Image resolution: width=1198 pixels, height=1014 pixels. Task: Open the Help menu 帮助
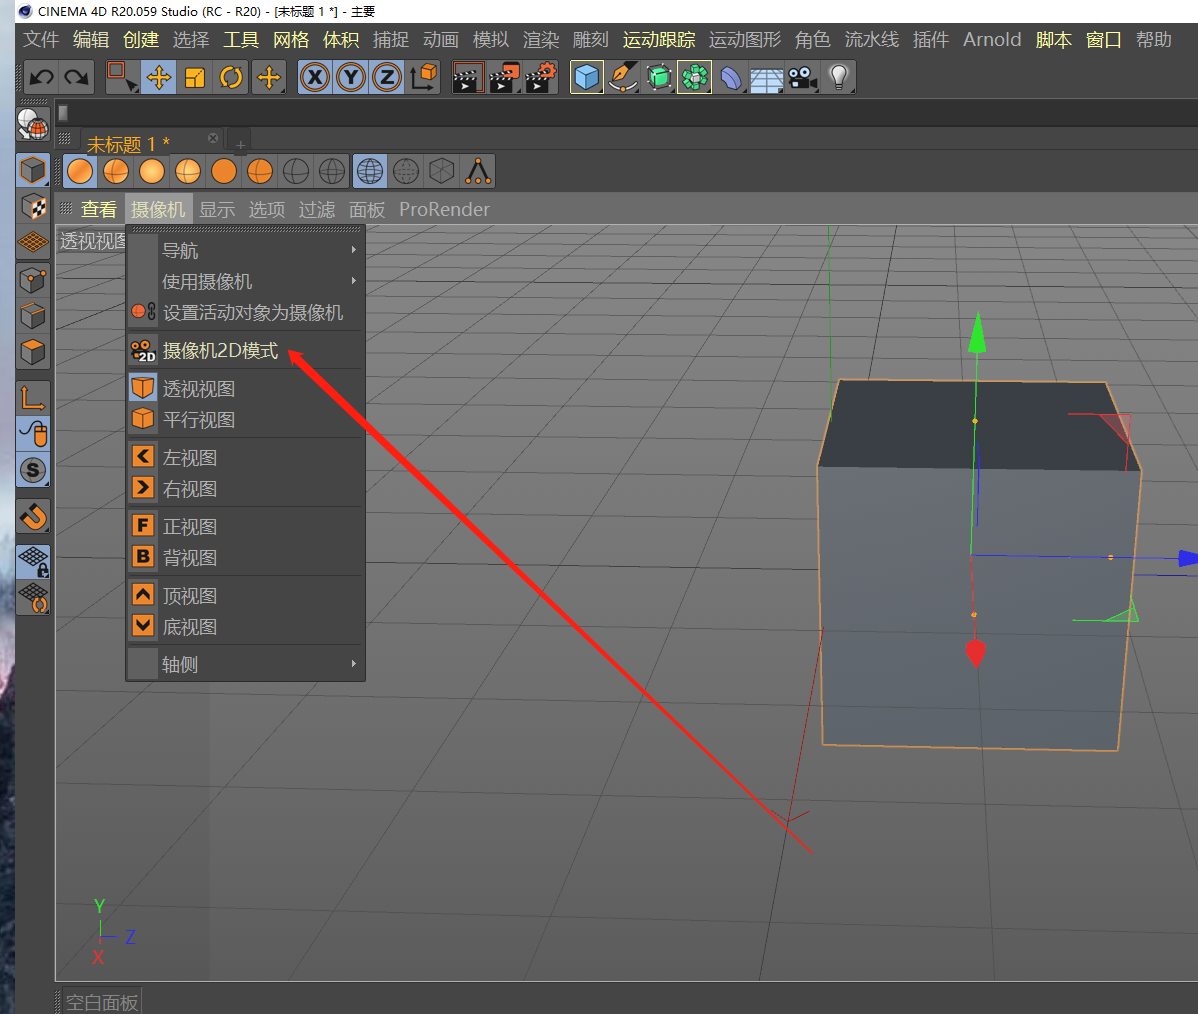1154,40
